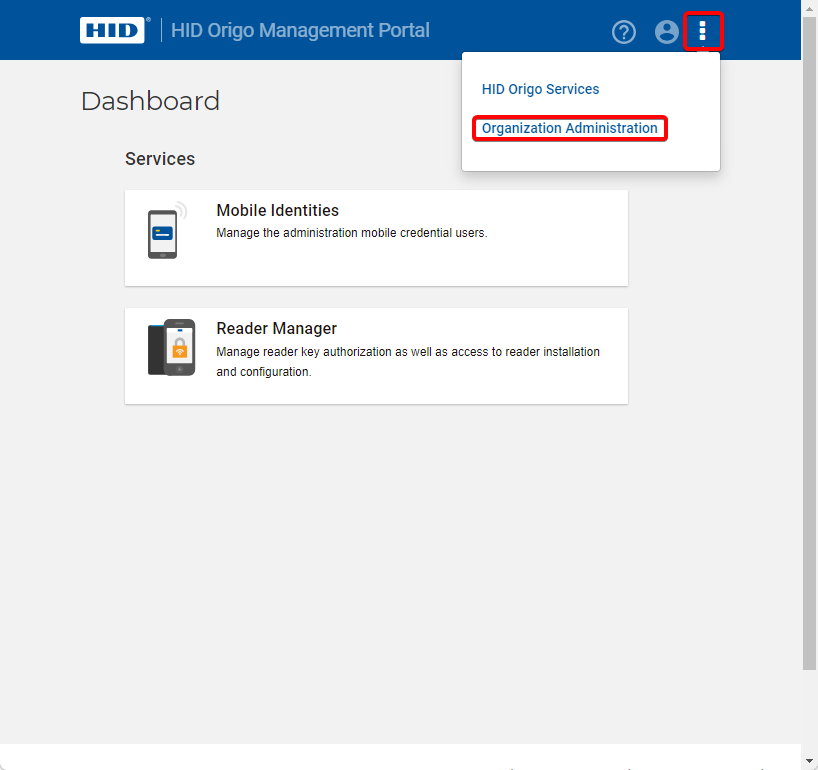
Task: Select HID Origo Services menu entry
Action: point(540,89)
